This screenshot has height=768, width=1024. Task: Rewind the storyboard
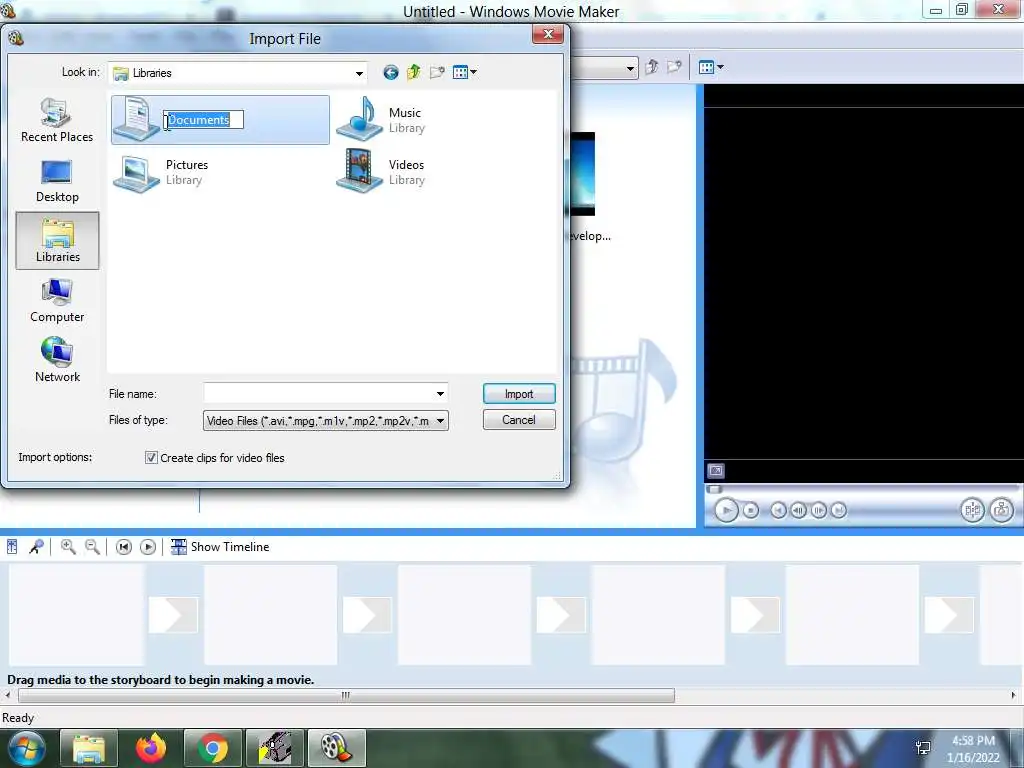123,547
